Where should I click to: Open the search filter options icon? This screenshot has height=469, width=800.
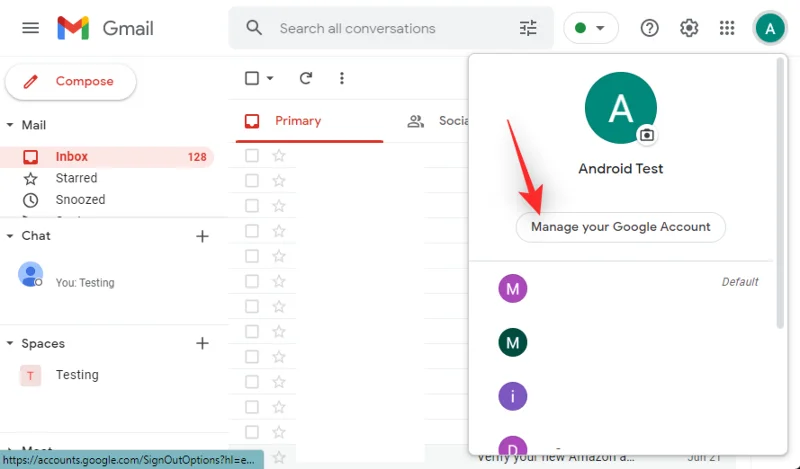coord(528,28)
